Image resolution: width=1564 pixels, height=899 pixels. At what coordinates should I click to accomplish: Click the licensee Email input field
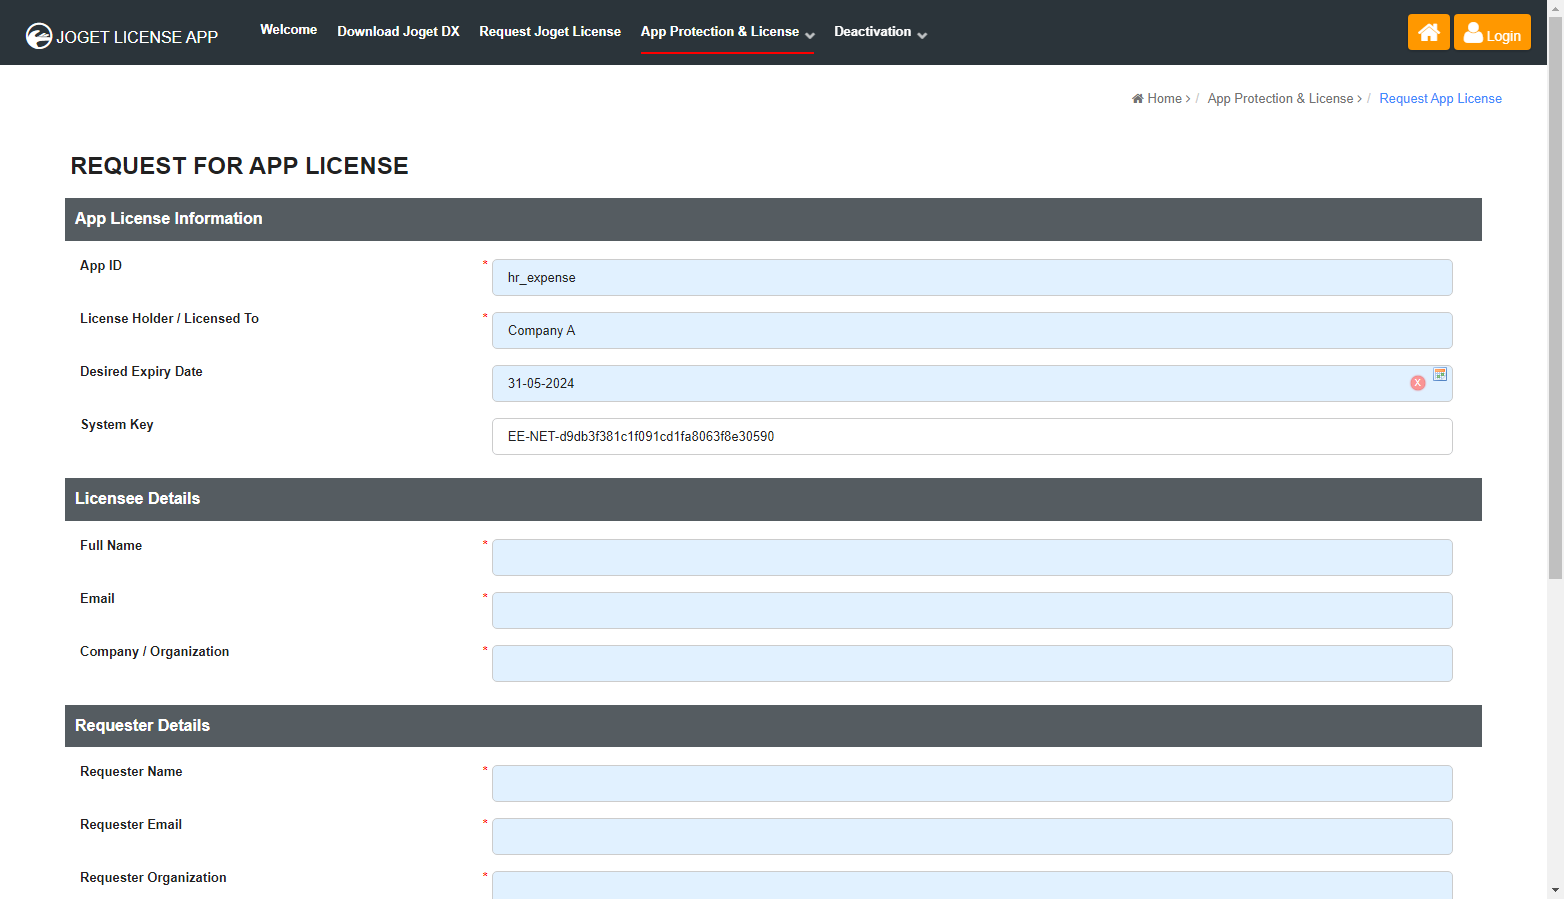[971, 611]
